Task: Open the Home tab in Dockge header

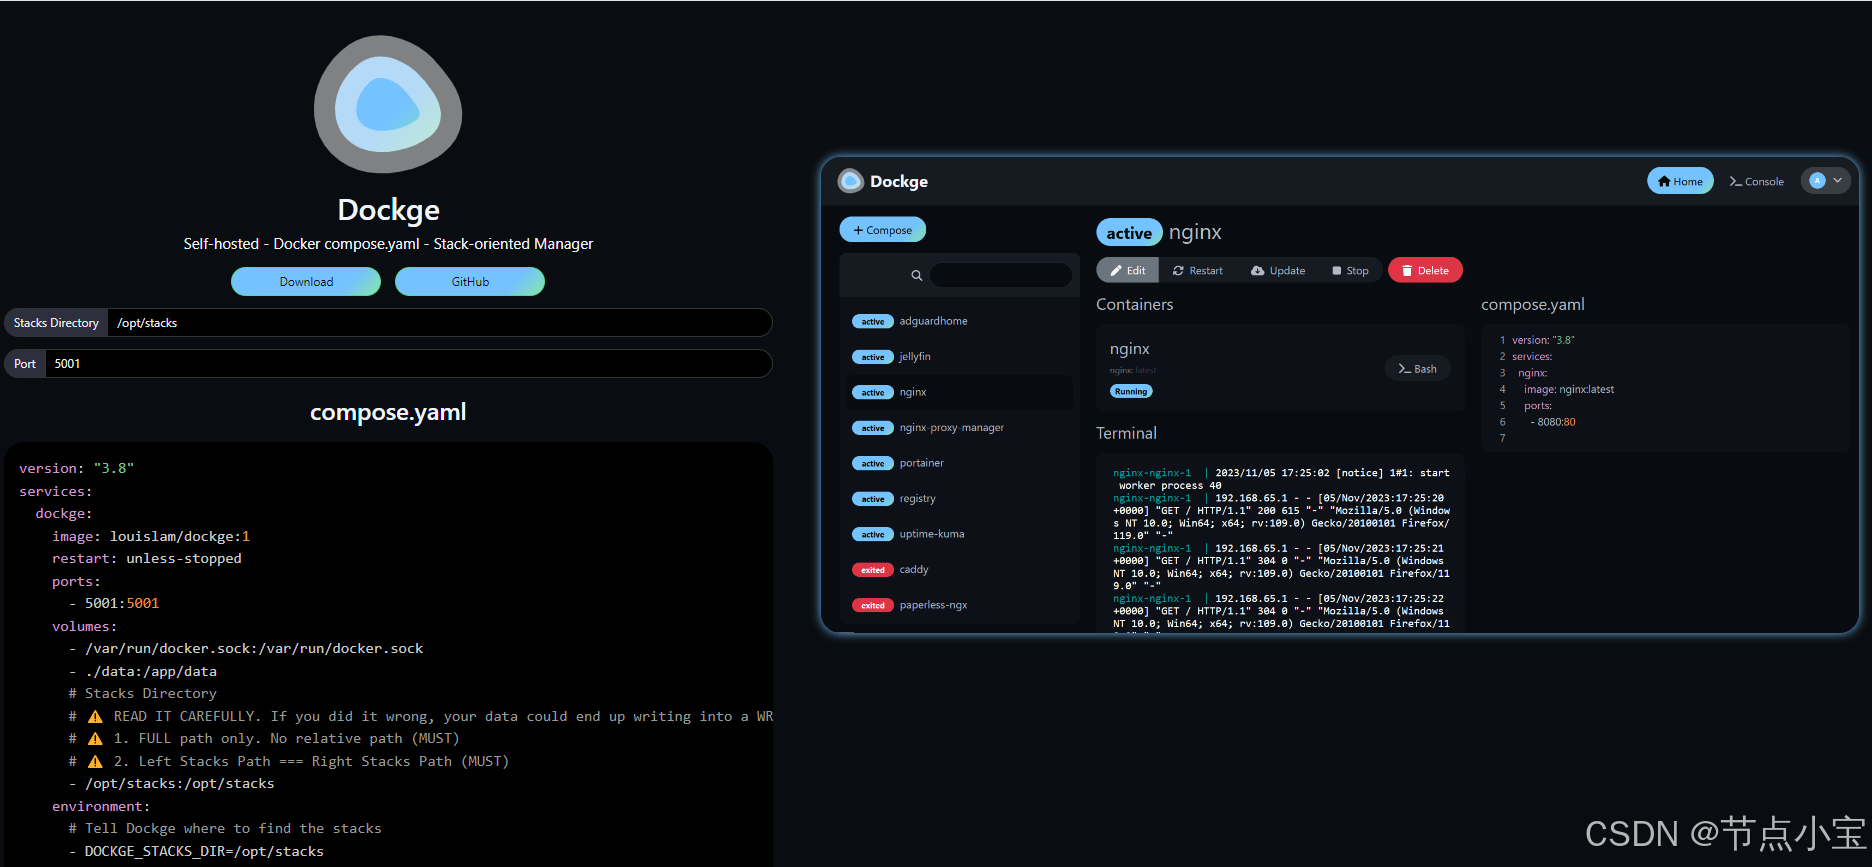Action: click(1680, 181)
